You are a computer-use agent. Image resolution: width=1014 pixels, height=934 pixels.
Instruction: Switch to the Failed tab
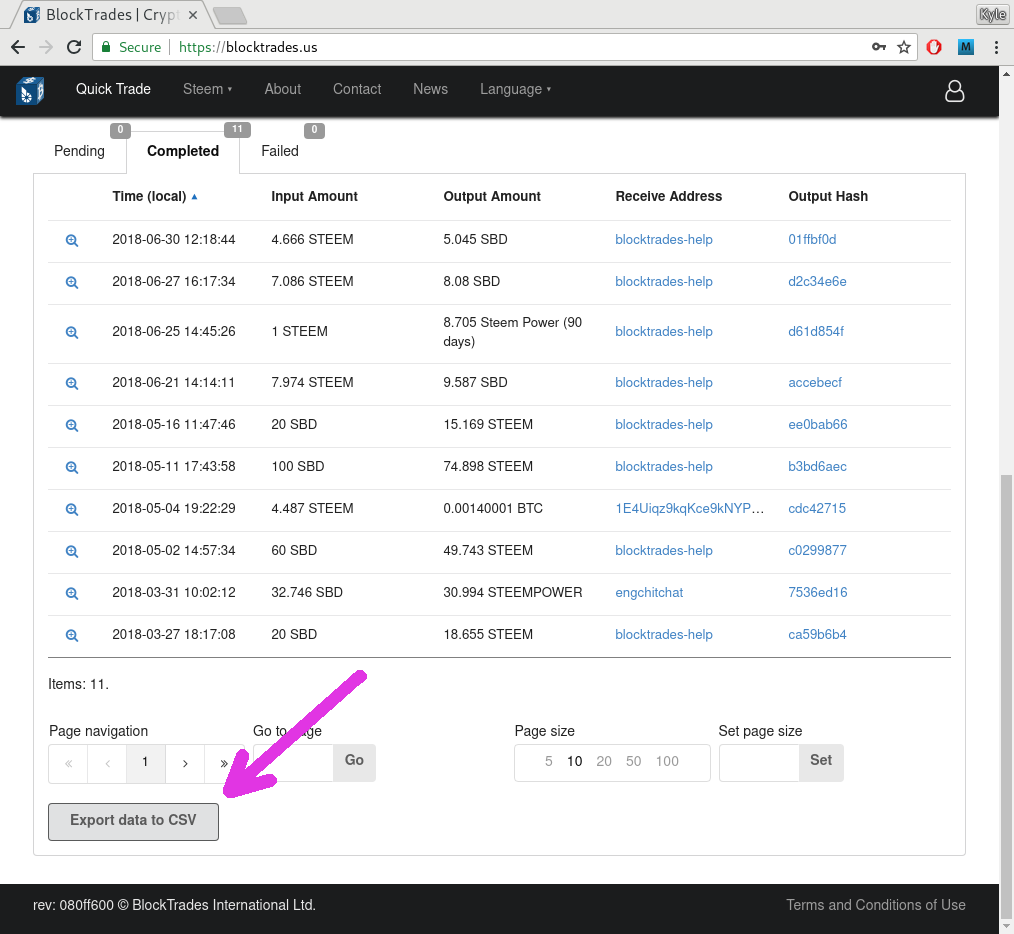(x=280, y=151)
